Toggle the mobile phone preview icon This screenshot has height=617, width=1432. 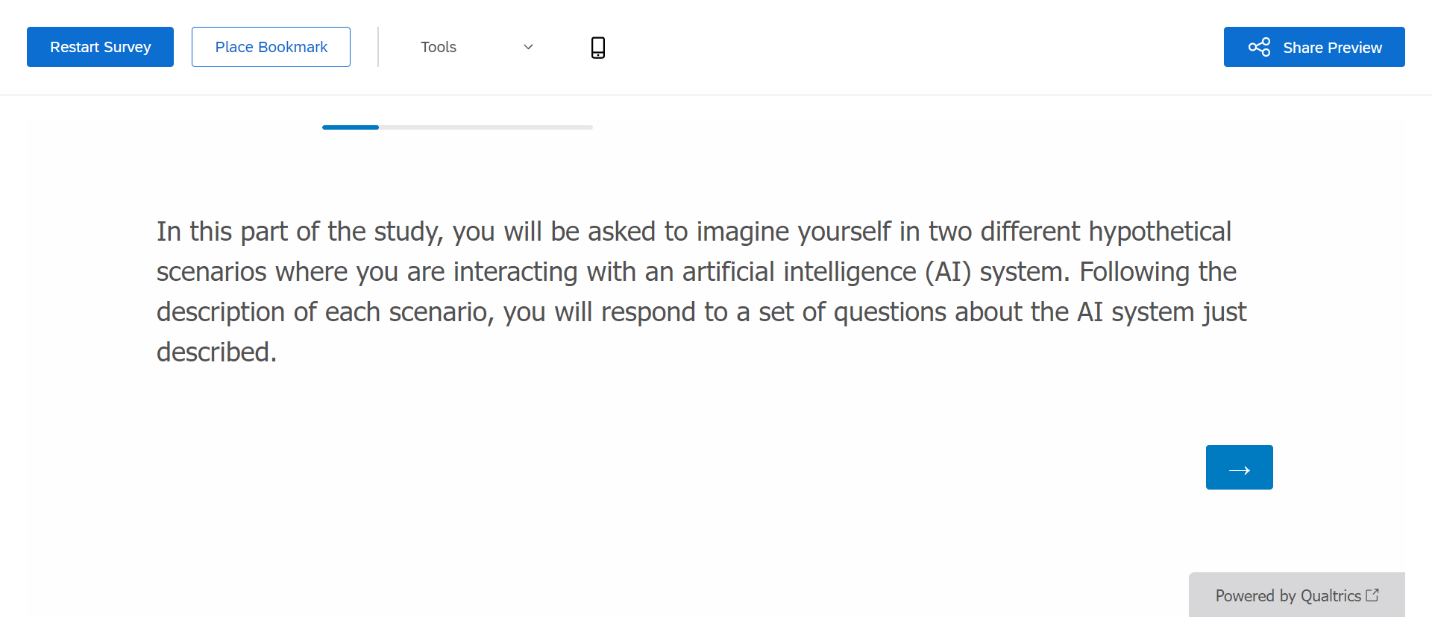(598, 47)
